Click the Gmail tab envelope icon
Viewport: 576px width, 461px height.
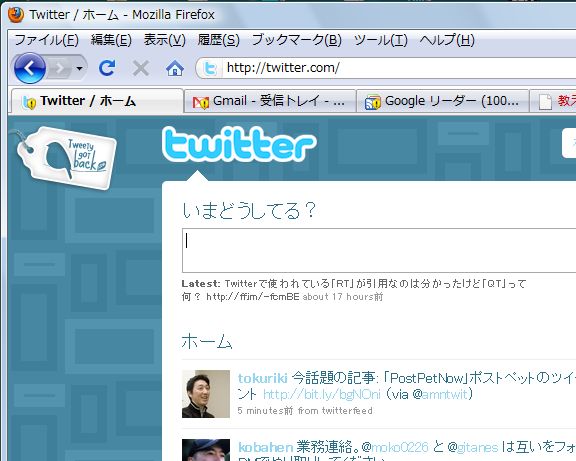pyautogui.click(x=201, y=102)
